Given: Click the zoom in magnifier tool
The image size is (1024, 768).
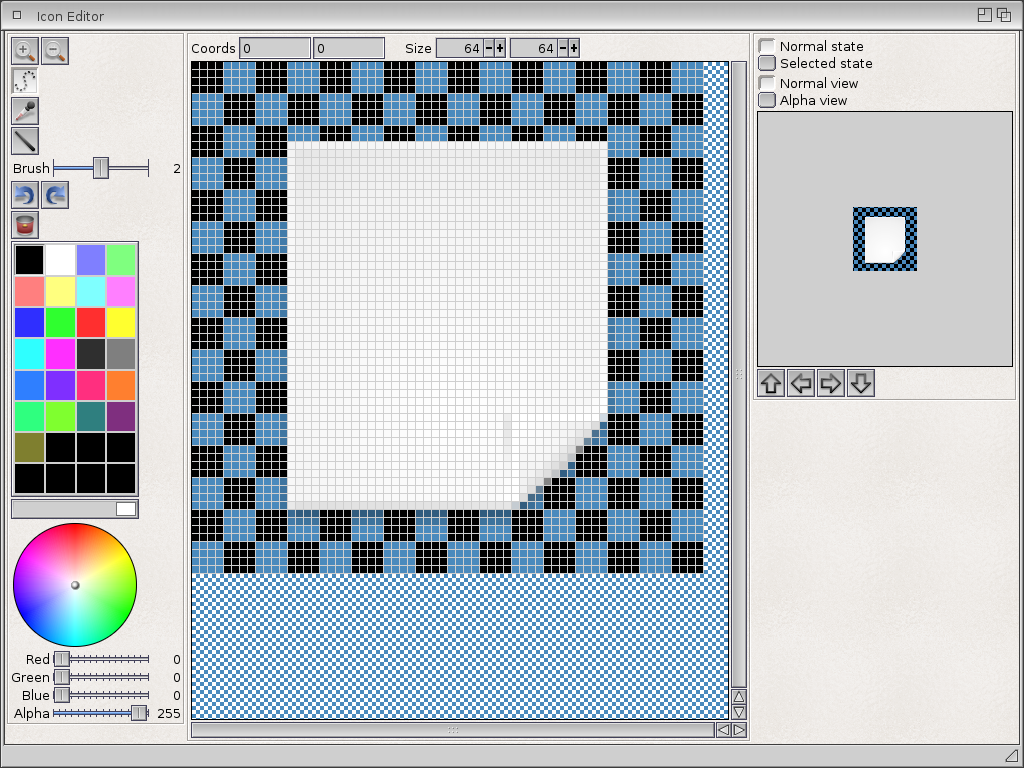Looking at the screenshot, I should click(x=25, y=51).
